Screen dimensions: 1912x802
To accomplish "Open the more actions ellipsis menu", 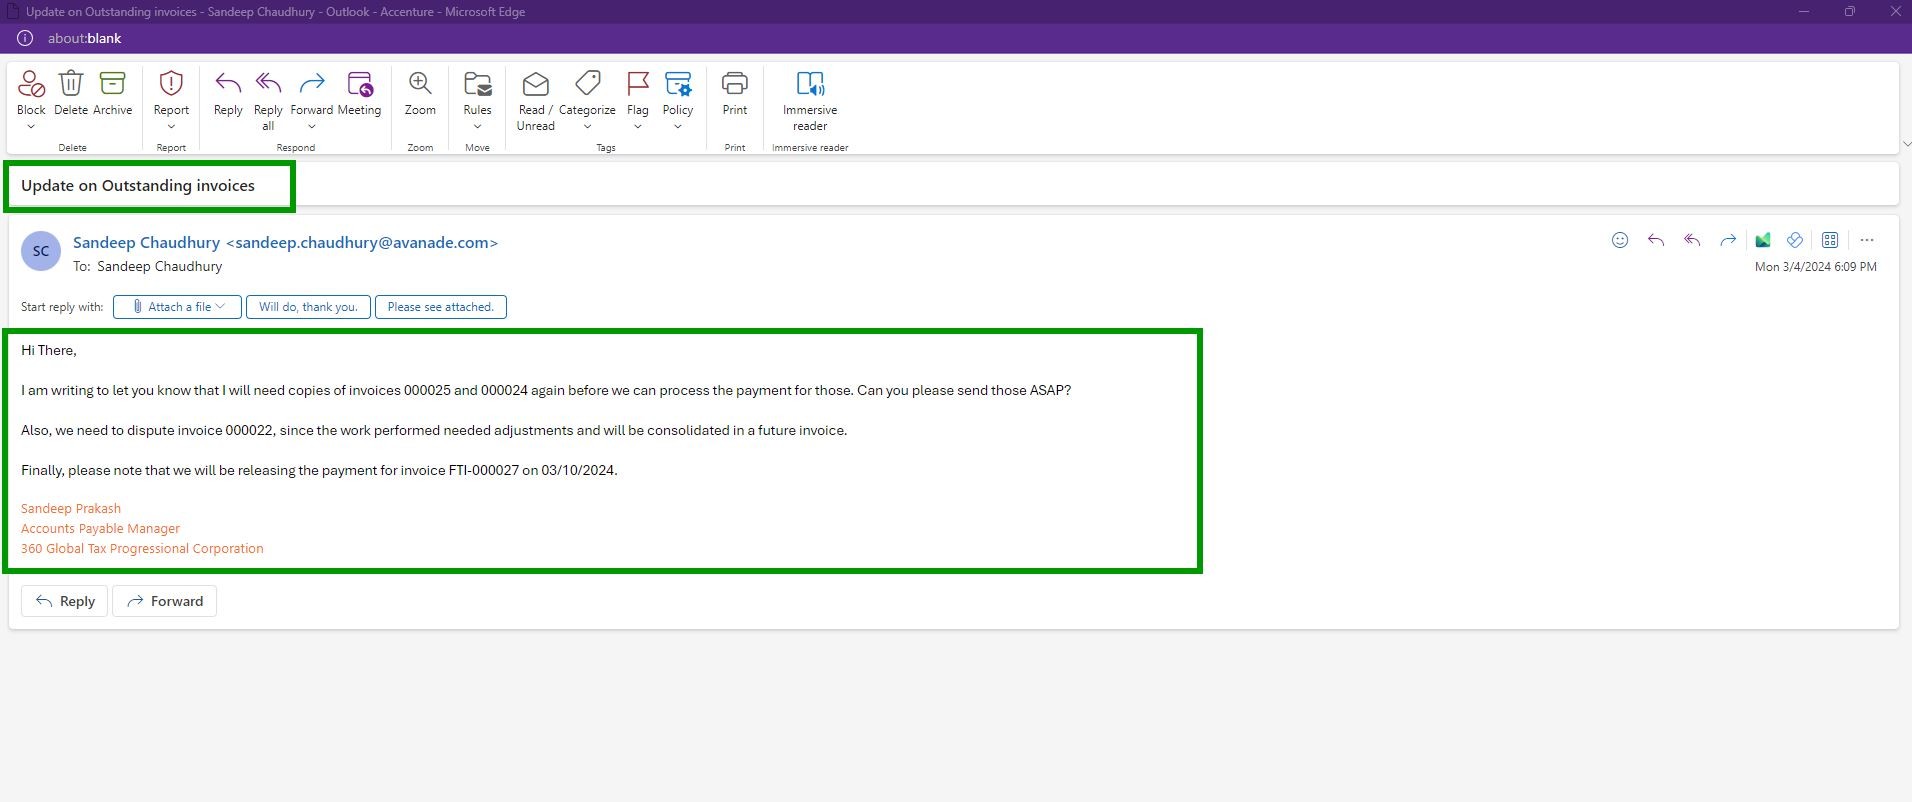I will click(x=1866, y=240).
